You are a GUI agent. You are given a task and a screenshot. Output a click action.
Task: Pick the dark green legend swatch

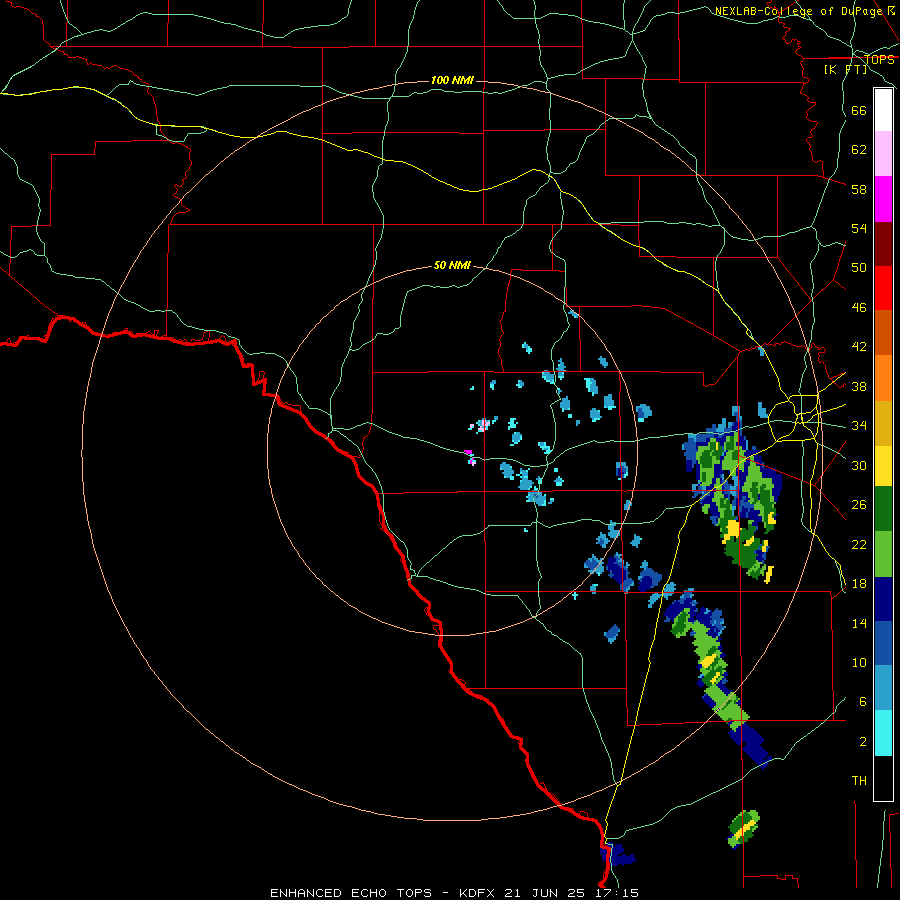[883, 509]
